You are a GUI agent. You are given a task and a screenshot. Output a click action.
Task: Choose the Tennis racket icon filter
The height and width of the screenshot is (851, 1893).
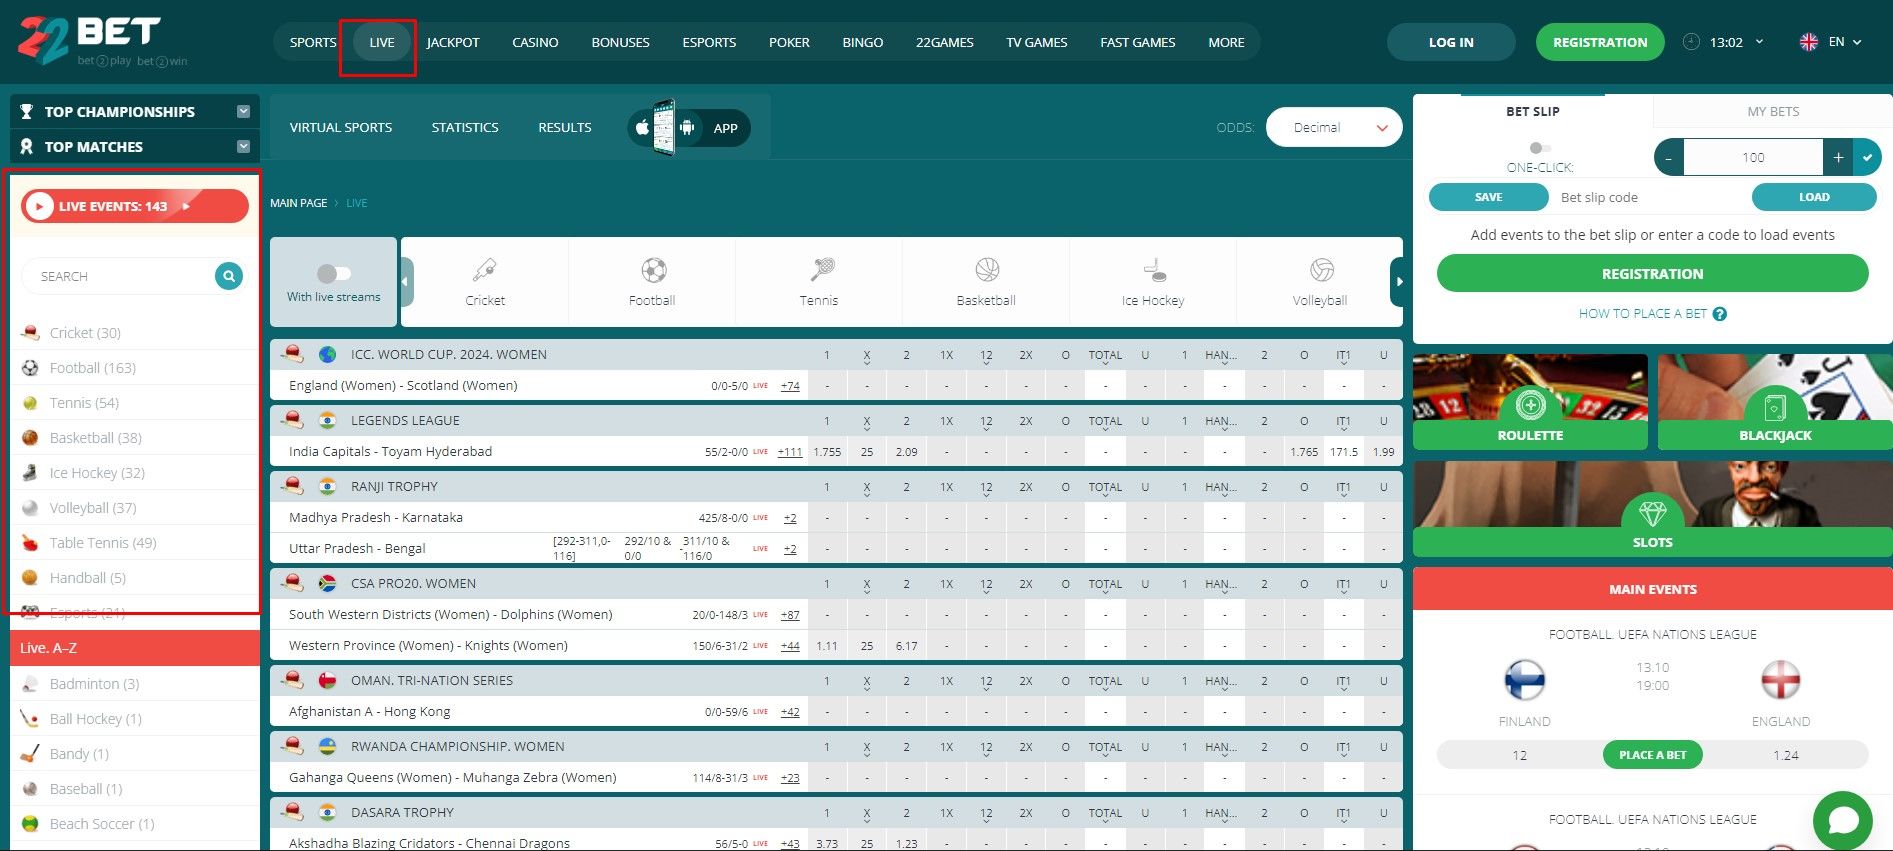click(820, 271)
